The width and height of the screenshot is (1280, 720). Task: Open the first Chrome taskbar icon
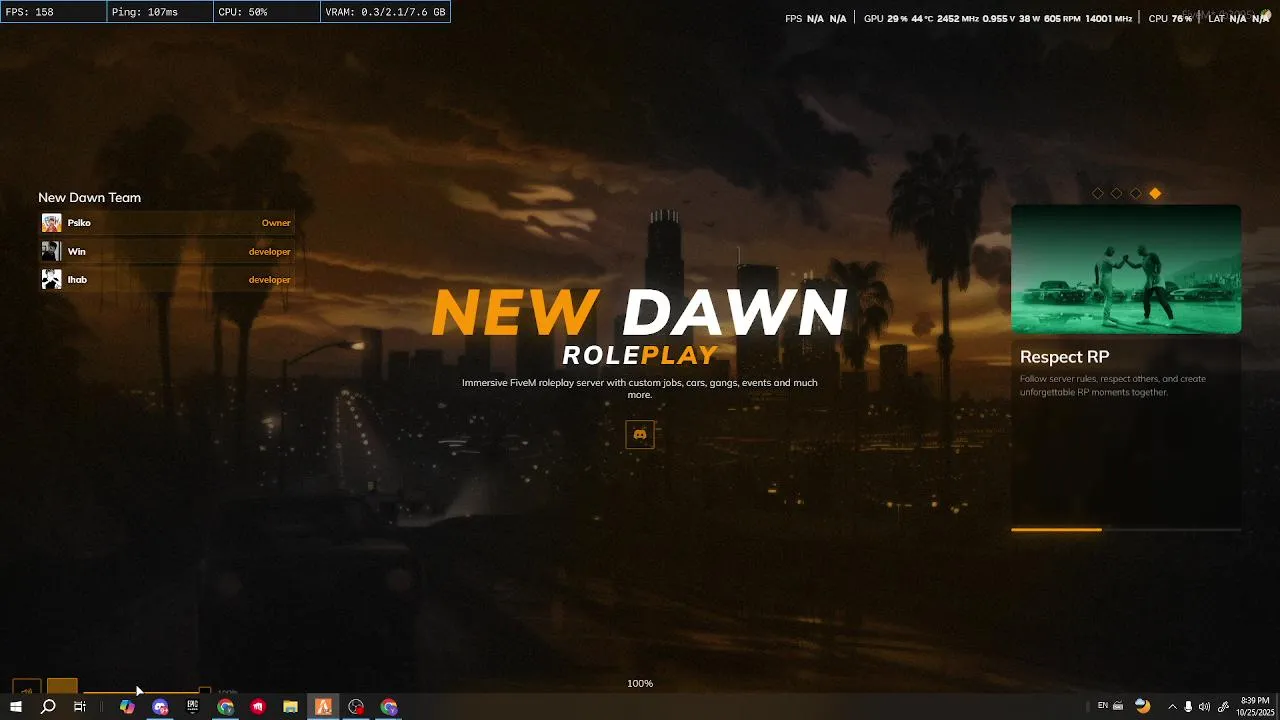(x=226, y=707)
